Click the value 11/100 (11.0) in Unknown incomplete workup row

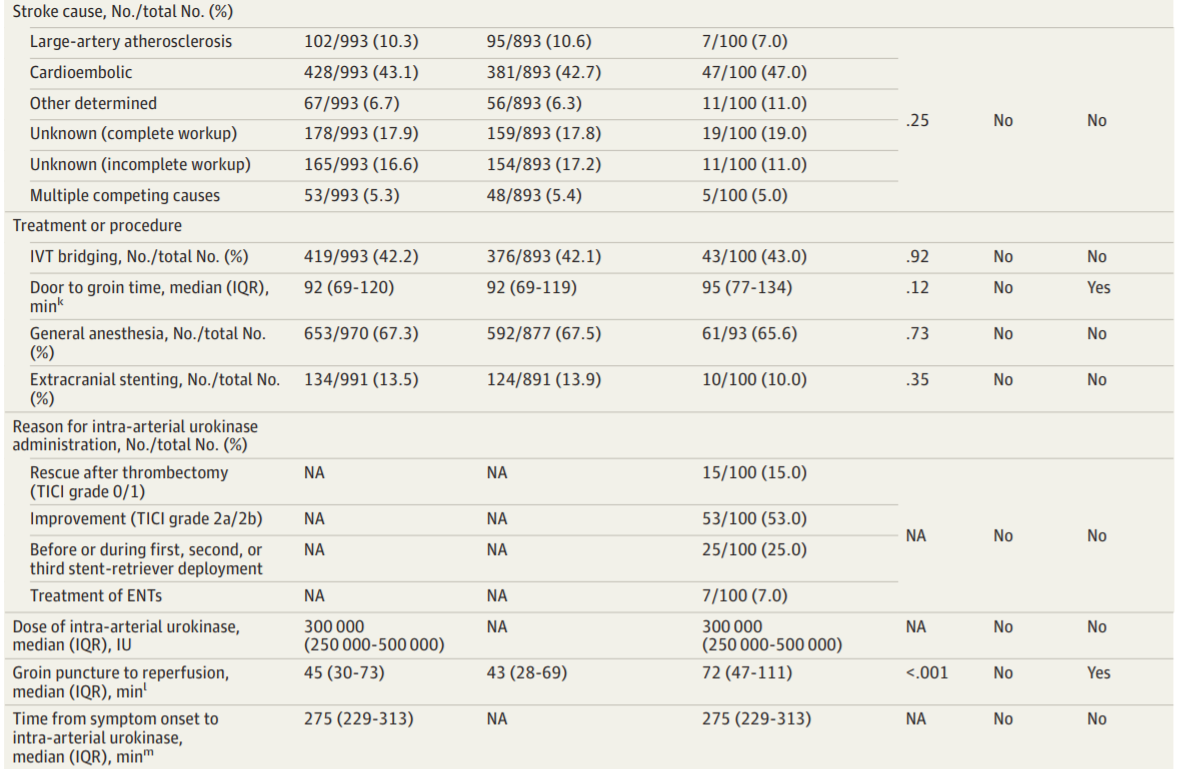click(x=754, y=164)
